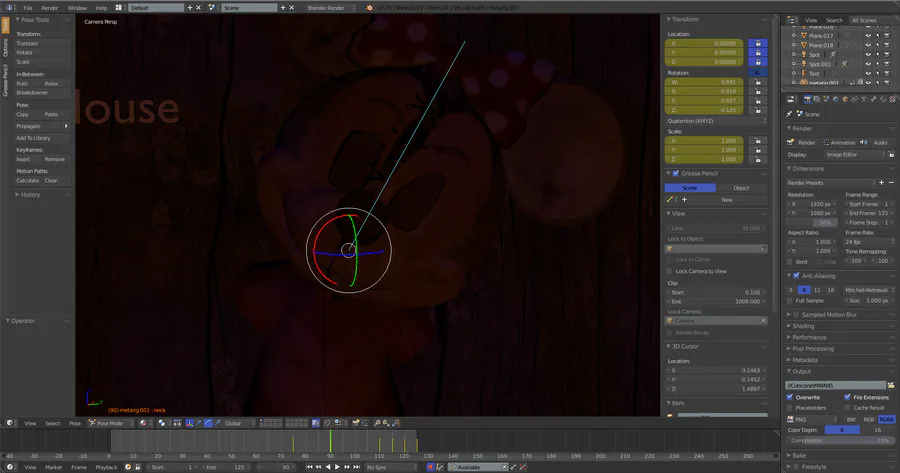The width and height of the screenshot is (900, 473).
Task: Click the Translate button
Action: (42, 43)
